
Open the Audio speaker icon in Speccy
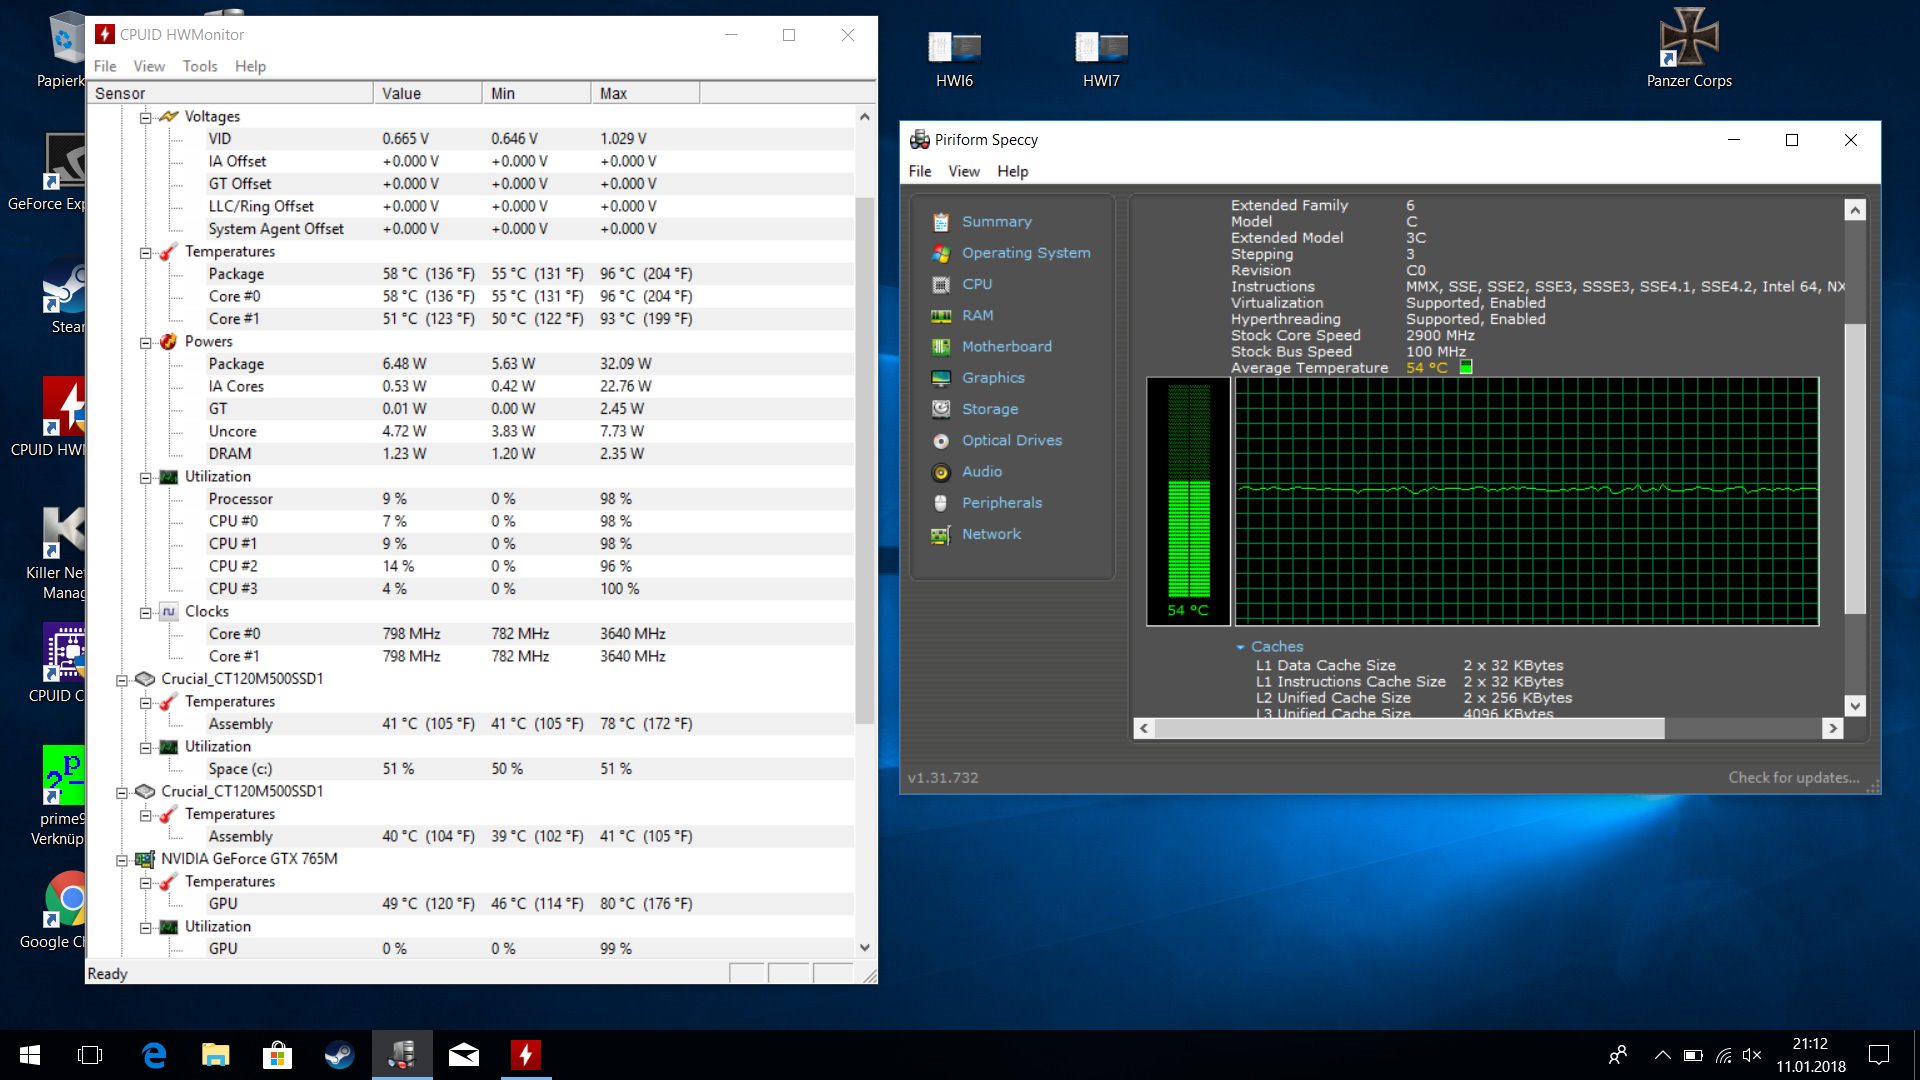(940, 472)
